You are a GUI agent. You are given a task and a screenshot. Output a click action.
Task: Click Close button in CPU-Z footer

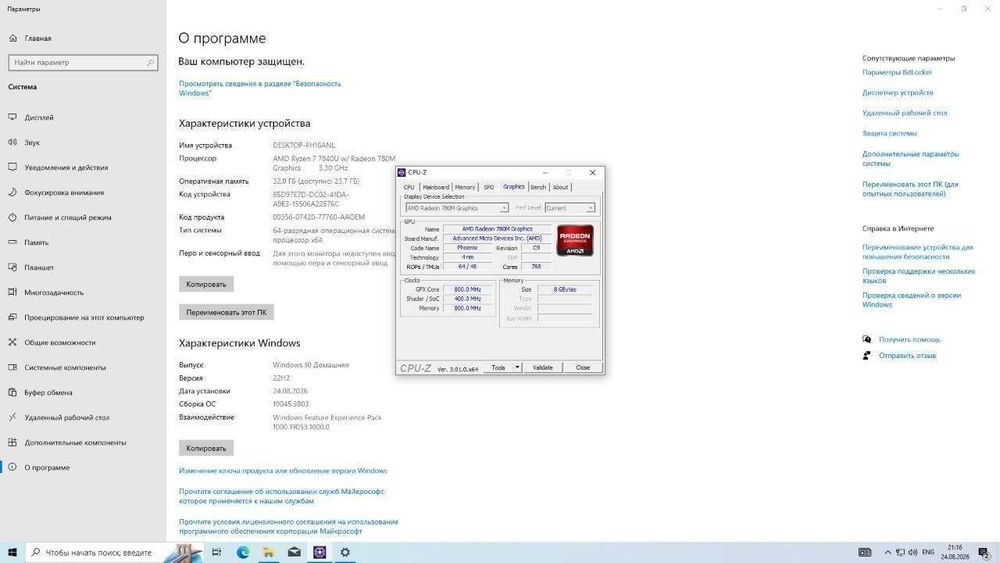tap(583, 367)
